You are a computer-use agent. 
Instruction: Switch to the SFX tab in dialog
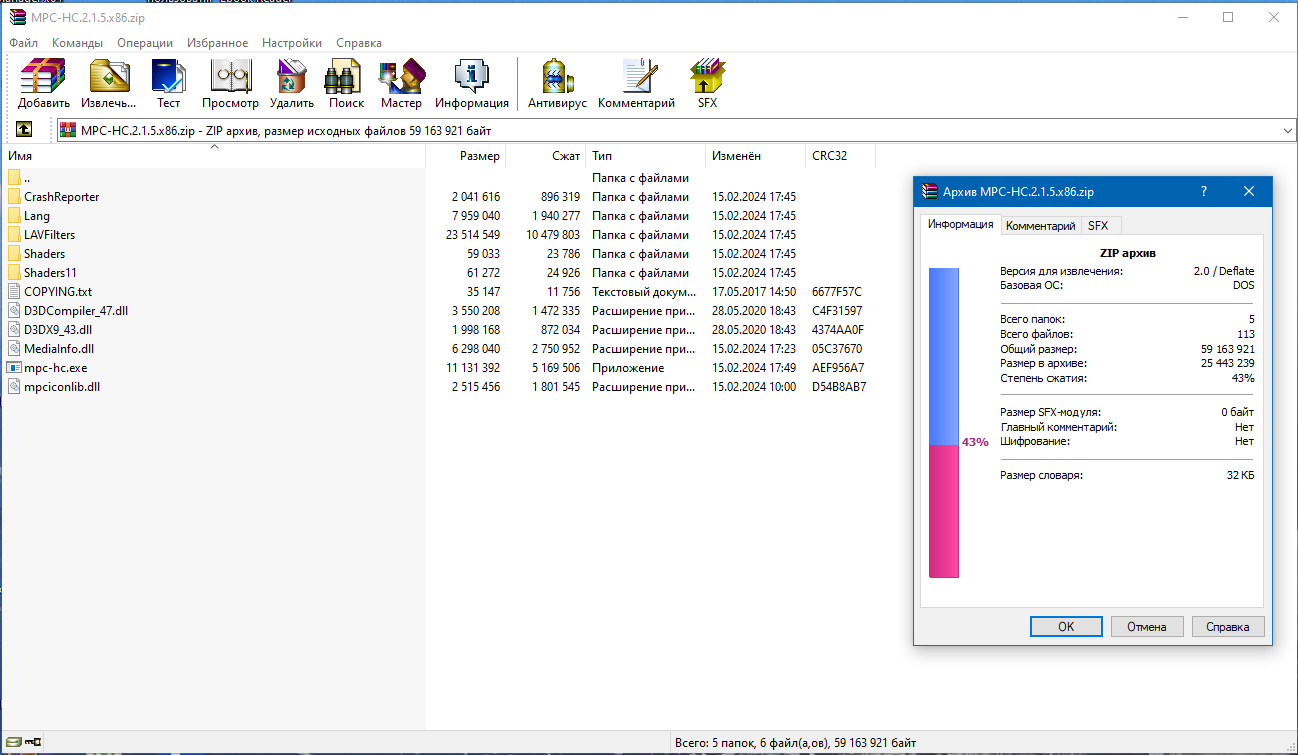[1100, 225]
